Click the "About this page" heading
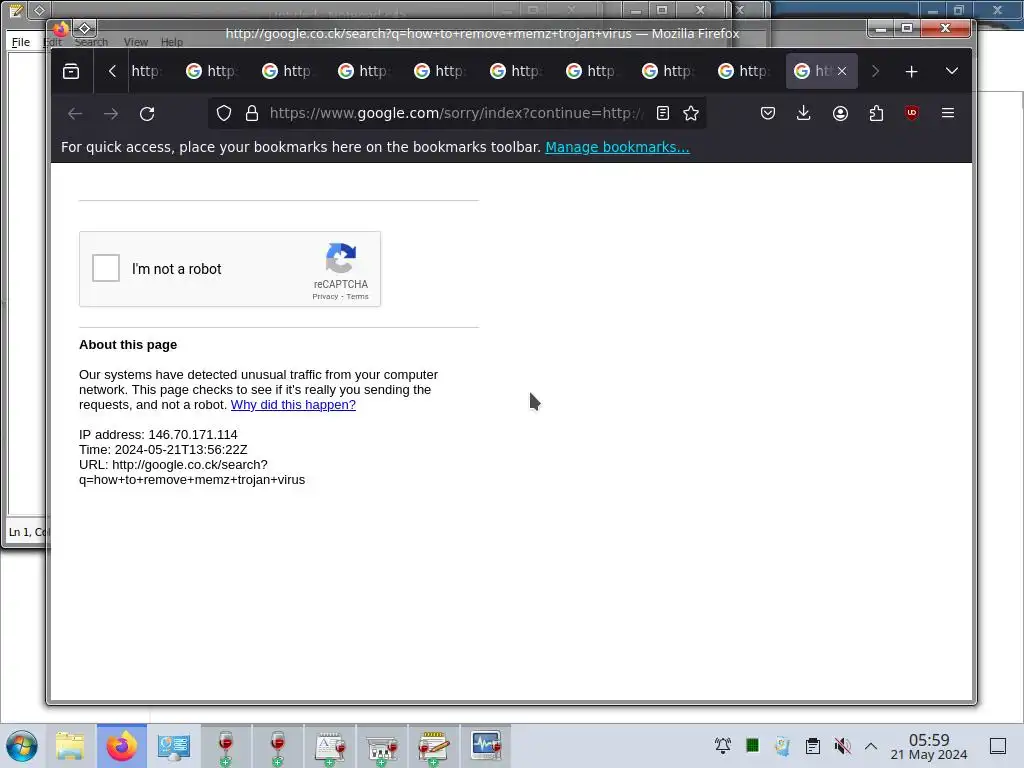The image size is (1024, 768). [x=128, y=345]
